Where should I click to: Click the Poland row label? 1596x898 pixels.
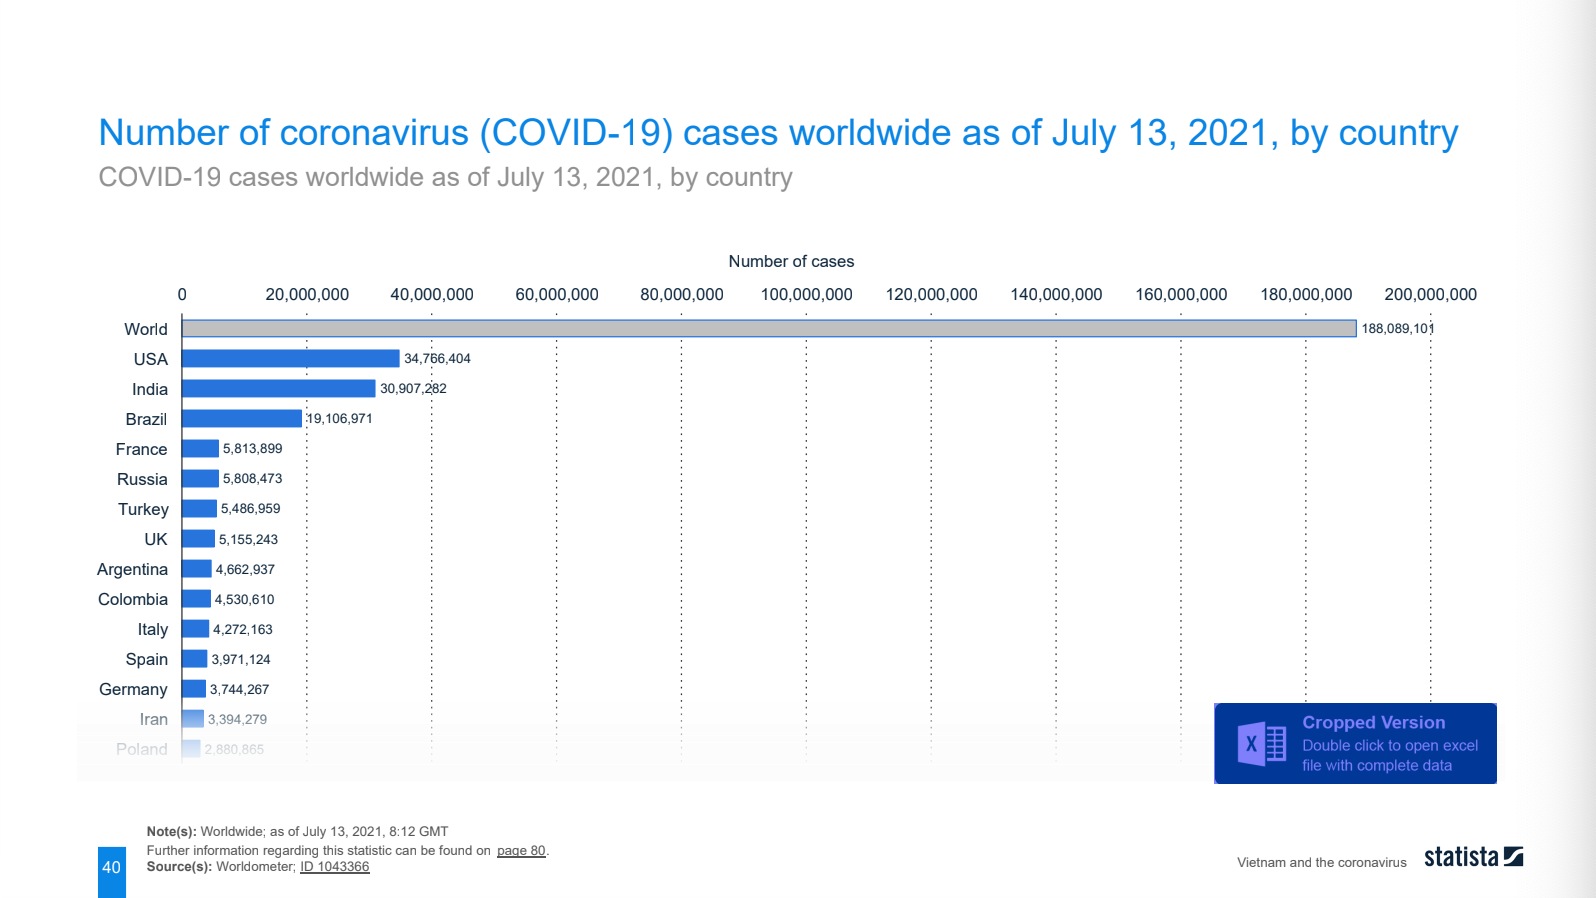(142, 749)
